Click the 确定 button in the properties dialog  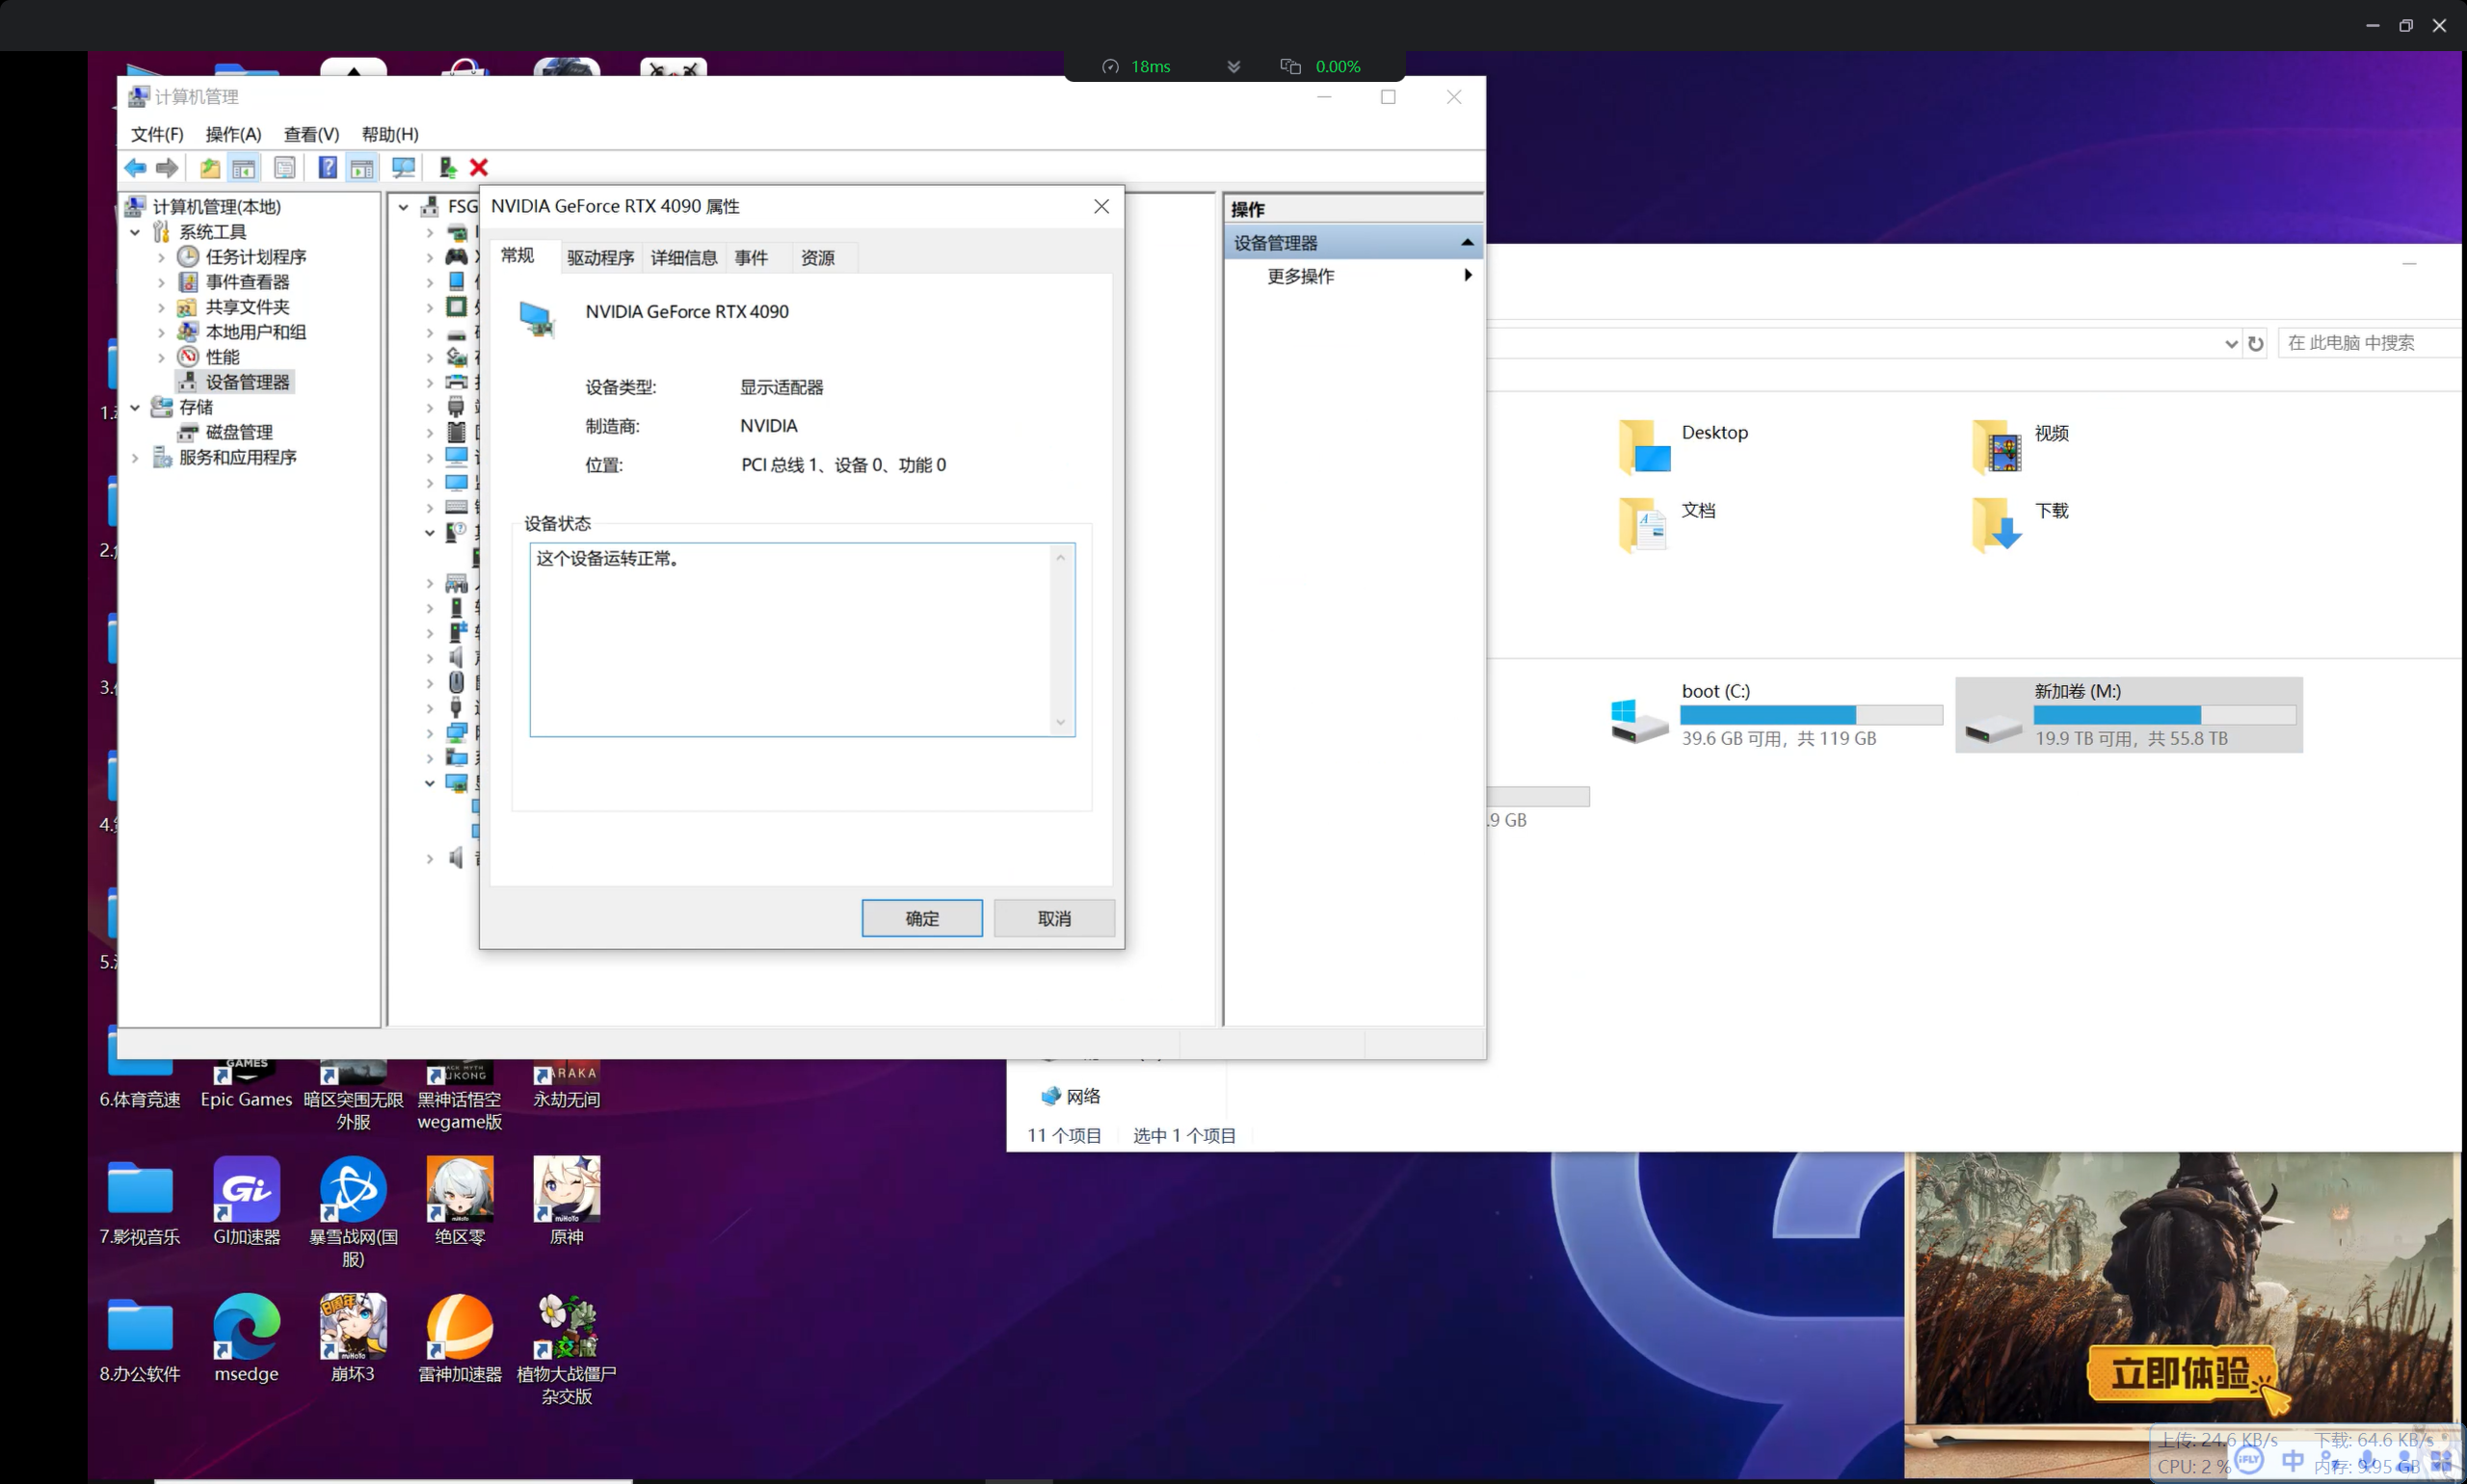[921, 918]
